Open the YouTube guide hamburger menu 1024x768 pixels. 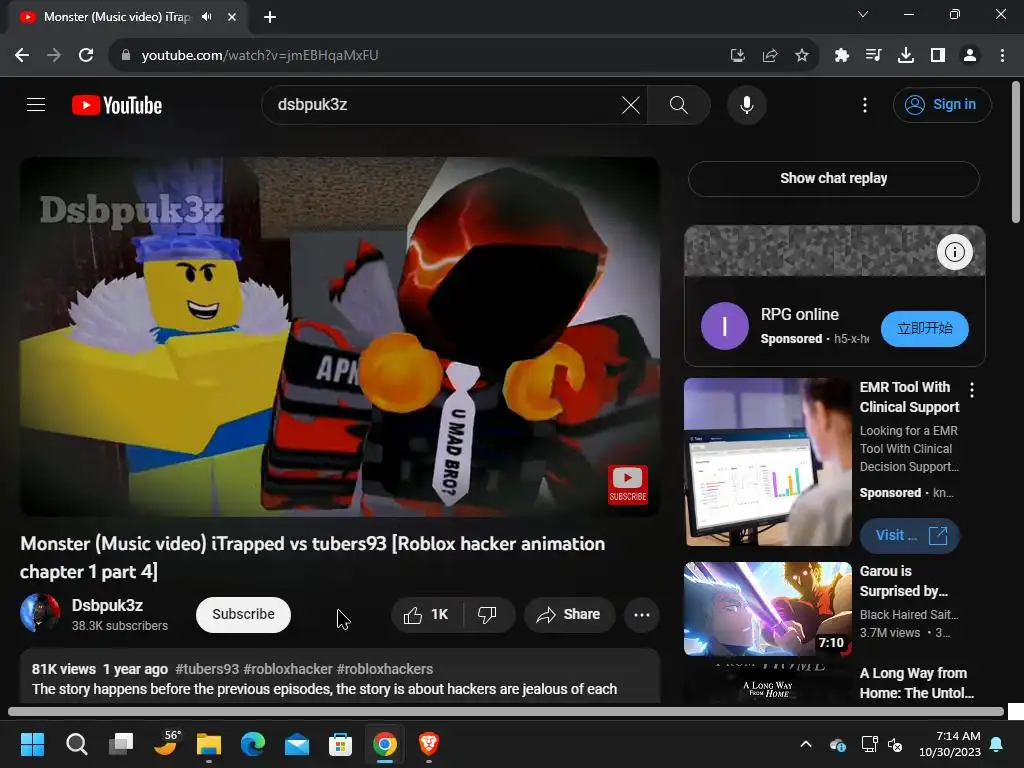pyautogui.click(x=36, y=104)
